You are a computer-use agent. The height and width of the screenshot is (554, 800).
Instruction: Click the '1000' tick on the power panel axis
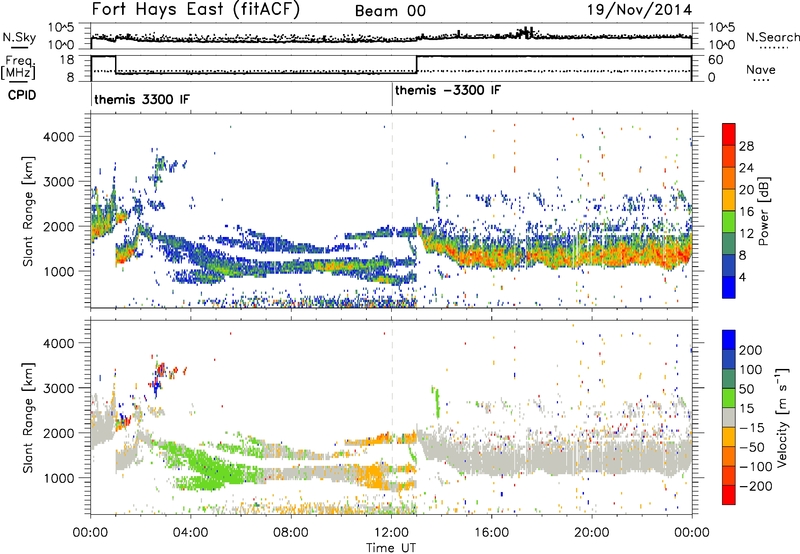[59, 271]
